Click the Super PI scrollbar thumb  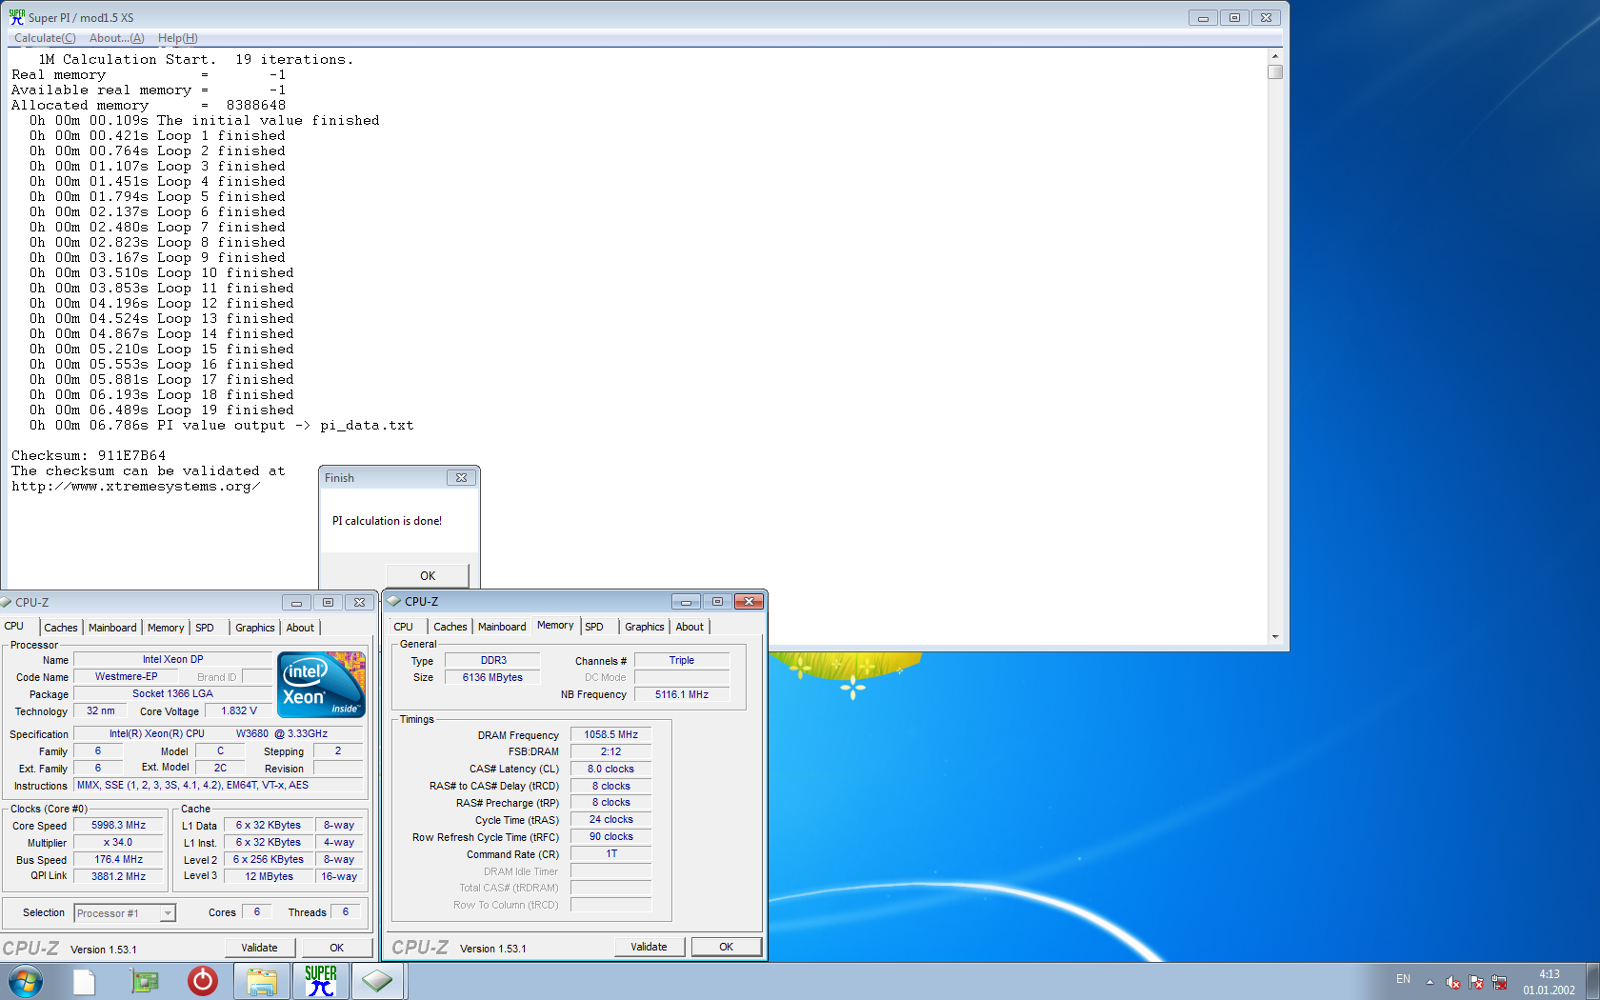pyautogui.click(x=1275, y=72)
